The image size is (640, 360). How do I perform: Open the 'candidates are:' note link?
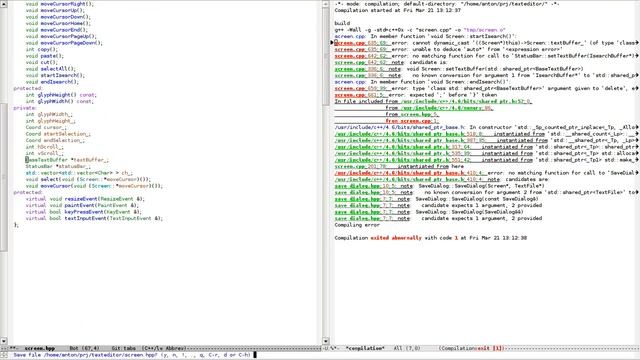[x=417, y=180]
